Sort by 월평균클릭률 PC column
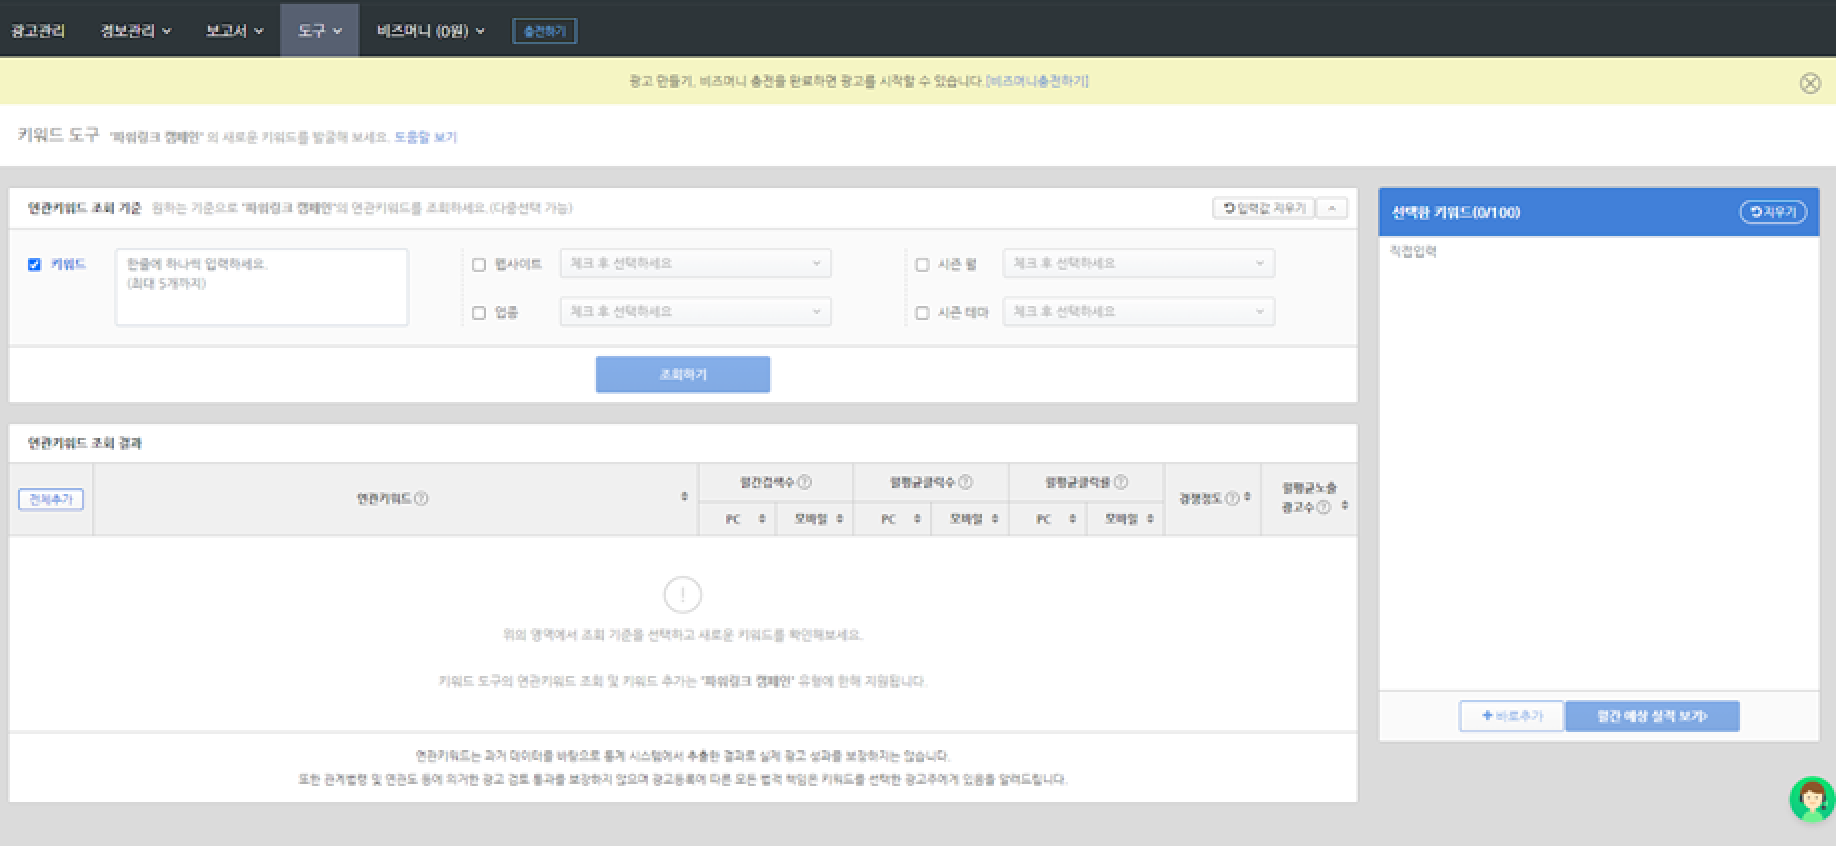The height and width of the screenshot is (846, 1836). tap(1072, 519)
